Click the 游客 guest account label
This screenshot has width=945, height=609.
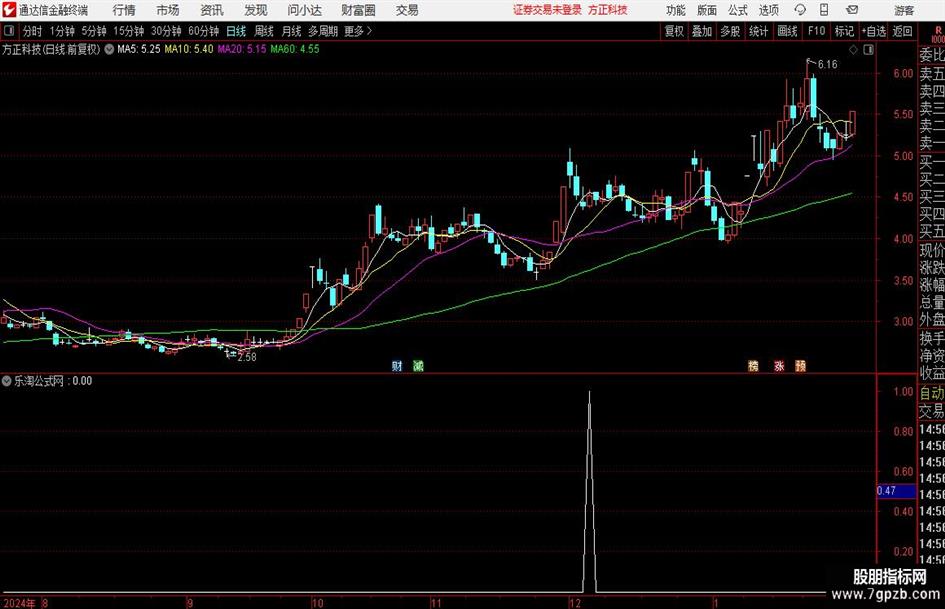(x=904, y=10)
